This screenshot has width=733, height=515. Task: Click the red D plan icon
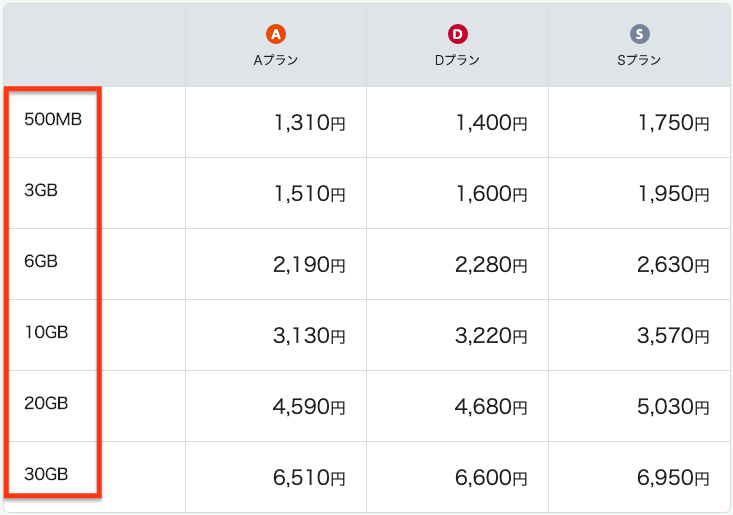[x=458, y=34]
